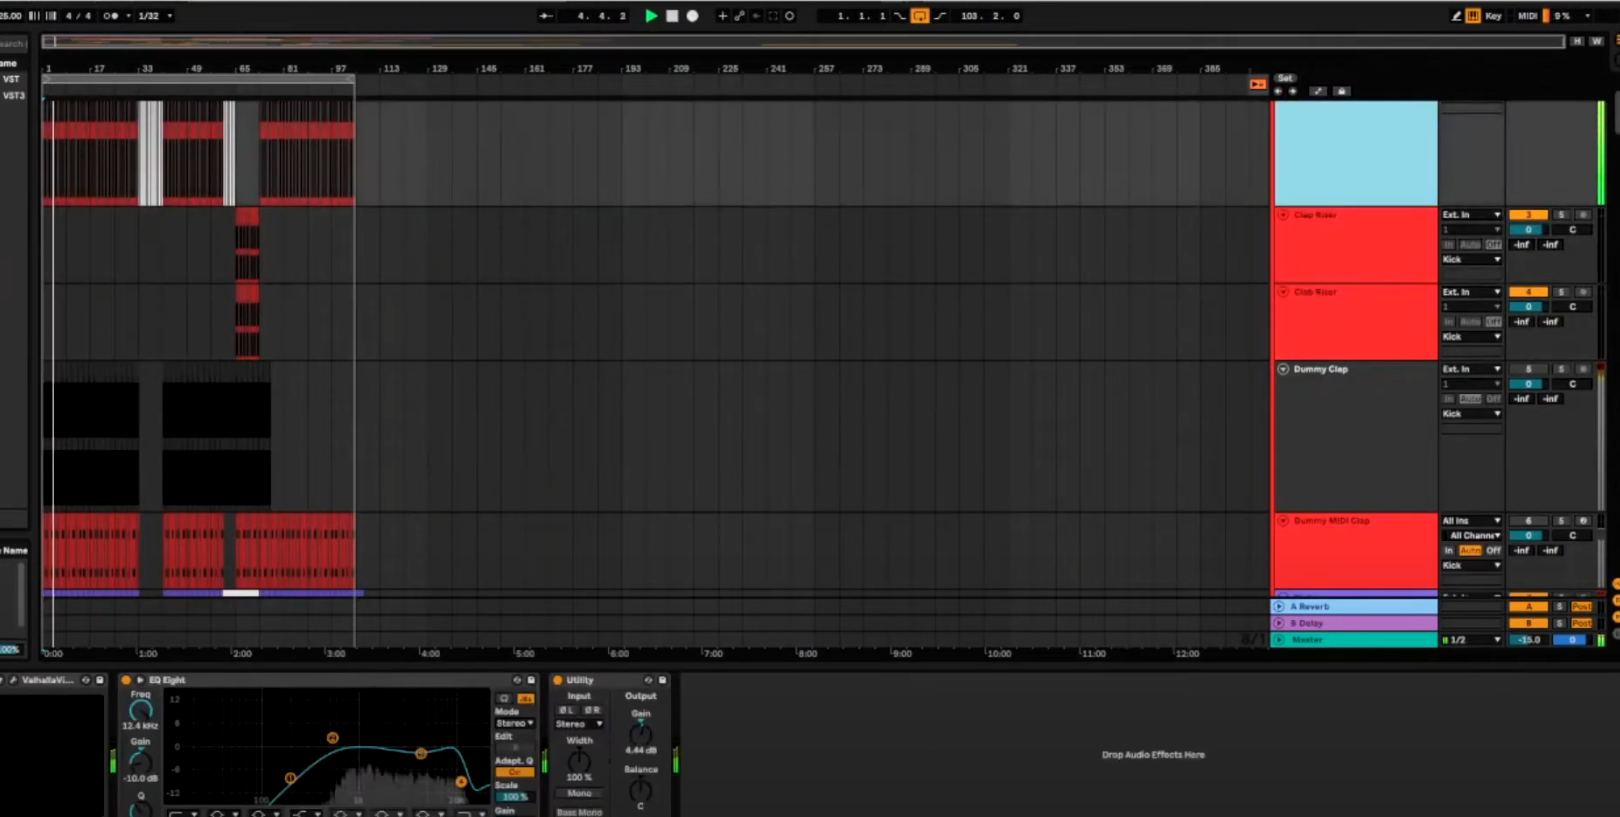1620x817 pixels.
Task: Solo the Dummy Clap track
Action: point(1560,369)
